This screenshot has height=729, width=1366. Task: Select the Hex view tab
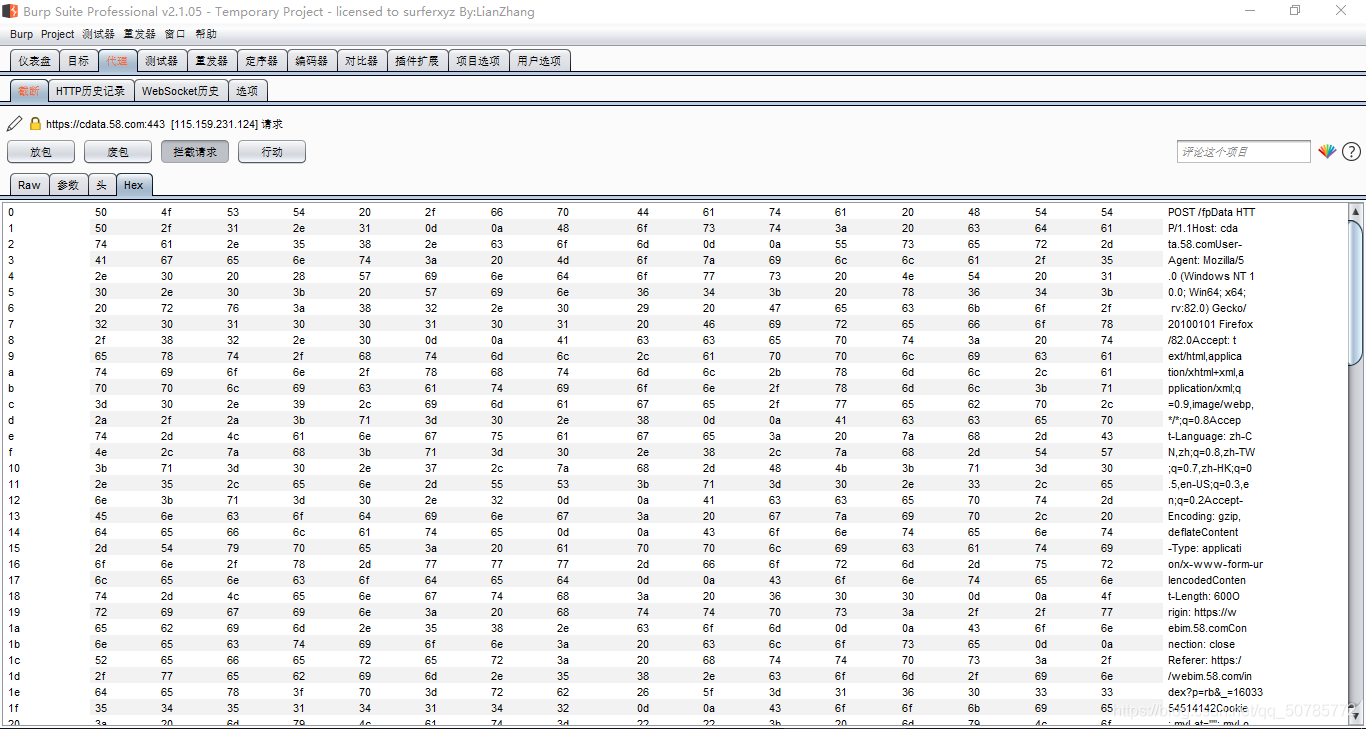[134, 185]
